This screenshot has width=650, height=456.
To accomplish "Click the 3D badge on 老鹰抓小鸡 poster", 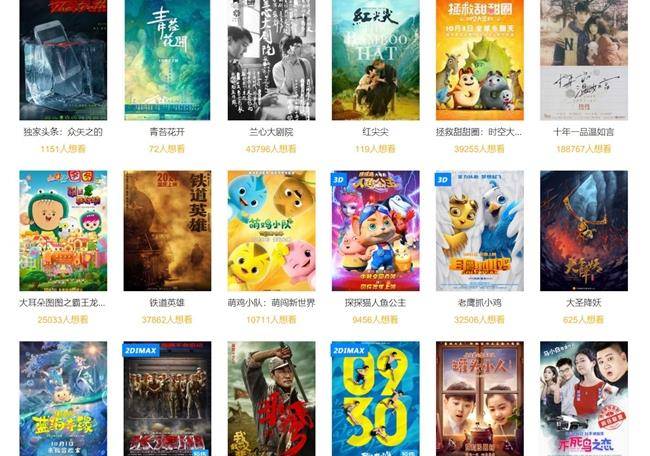I will point(443,179).
